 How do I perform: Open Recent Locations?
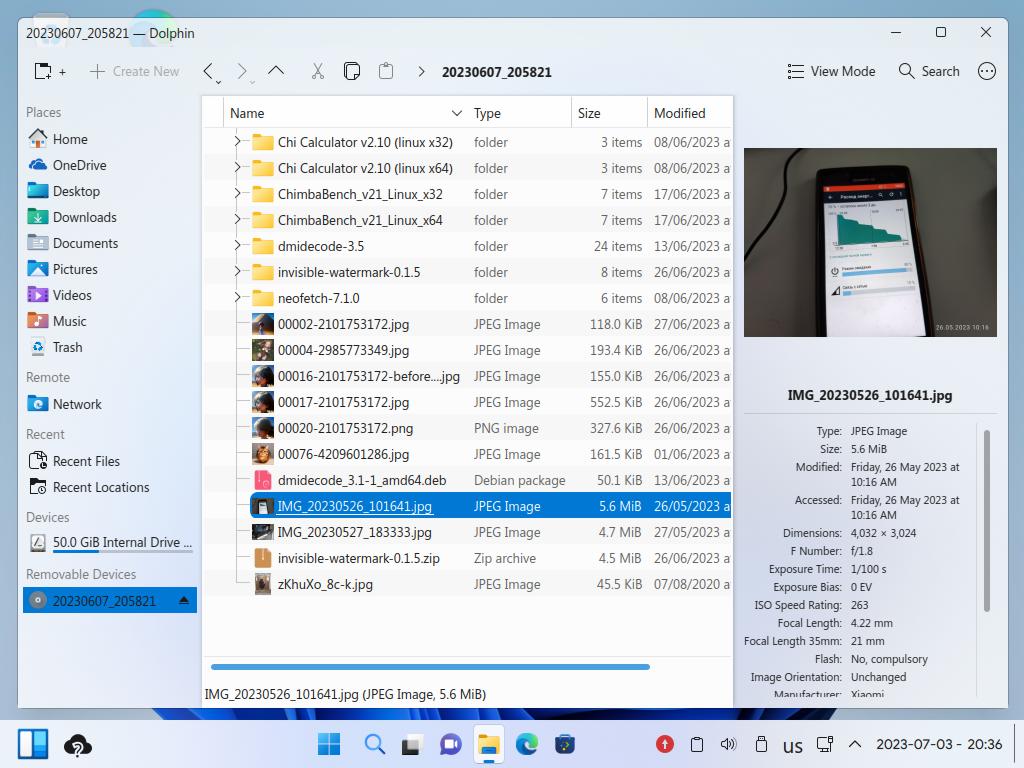[x=108, y=487]
